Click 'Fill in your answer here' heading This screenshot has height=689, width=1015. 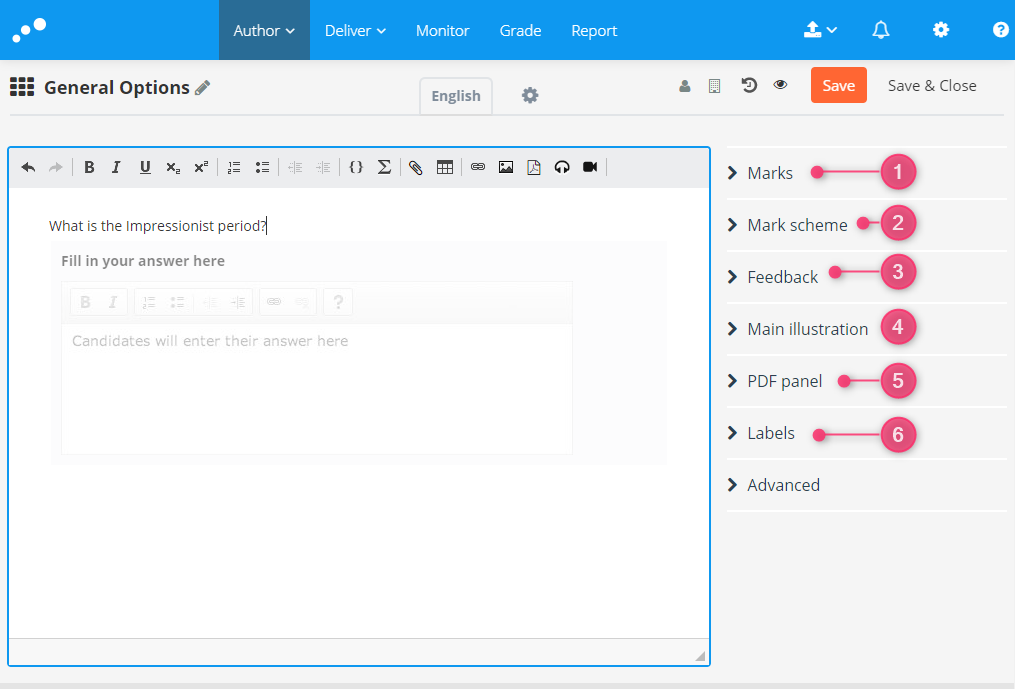tap(143, 261)
